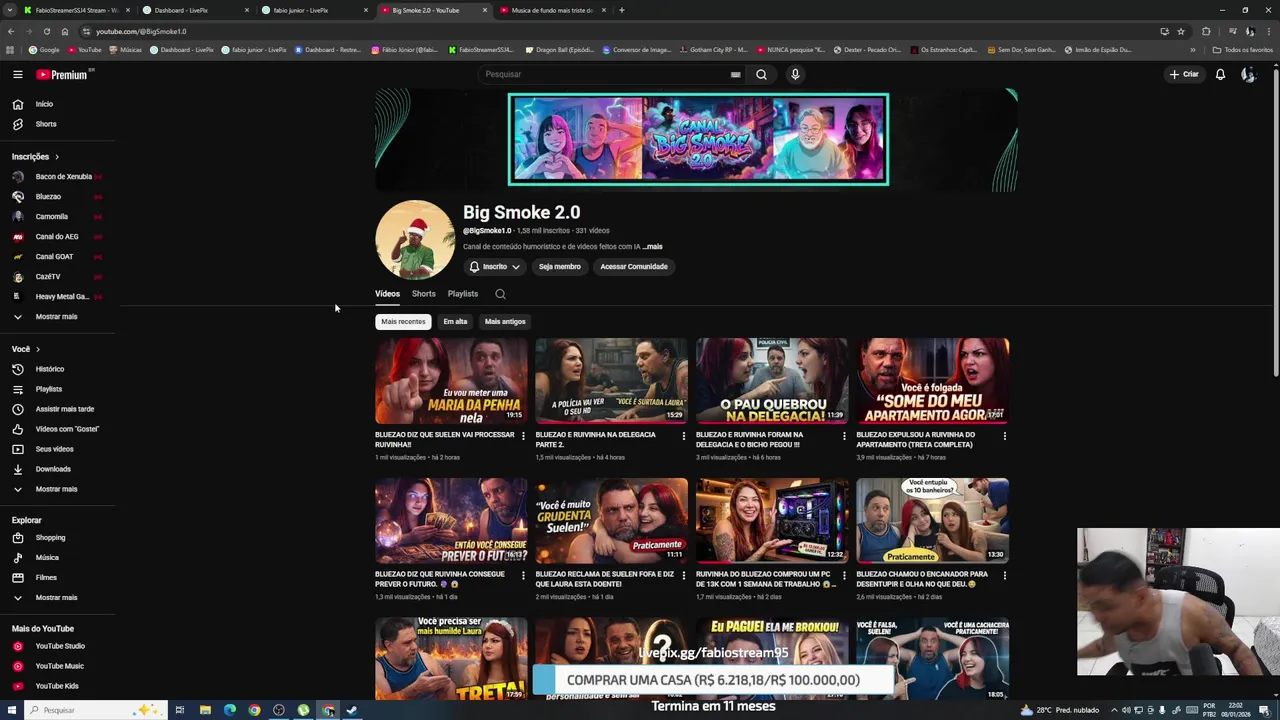
Task: Expand Mostrar mais under subscriptions
Action: 58,317
